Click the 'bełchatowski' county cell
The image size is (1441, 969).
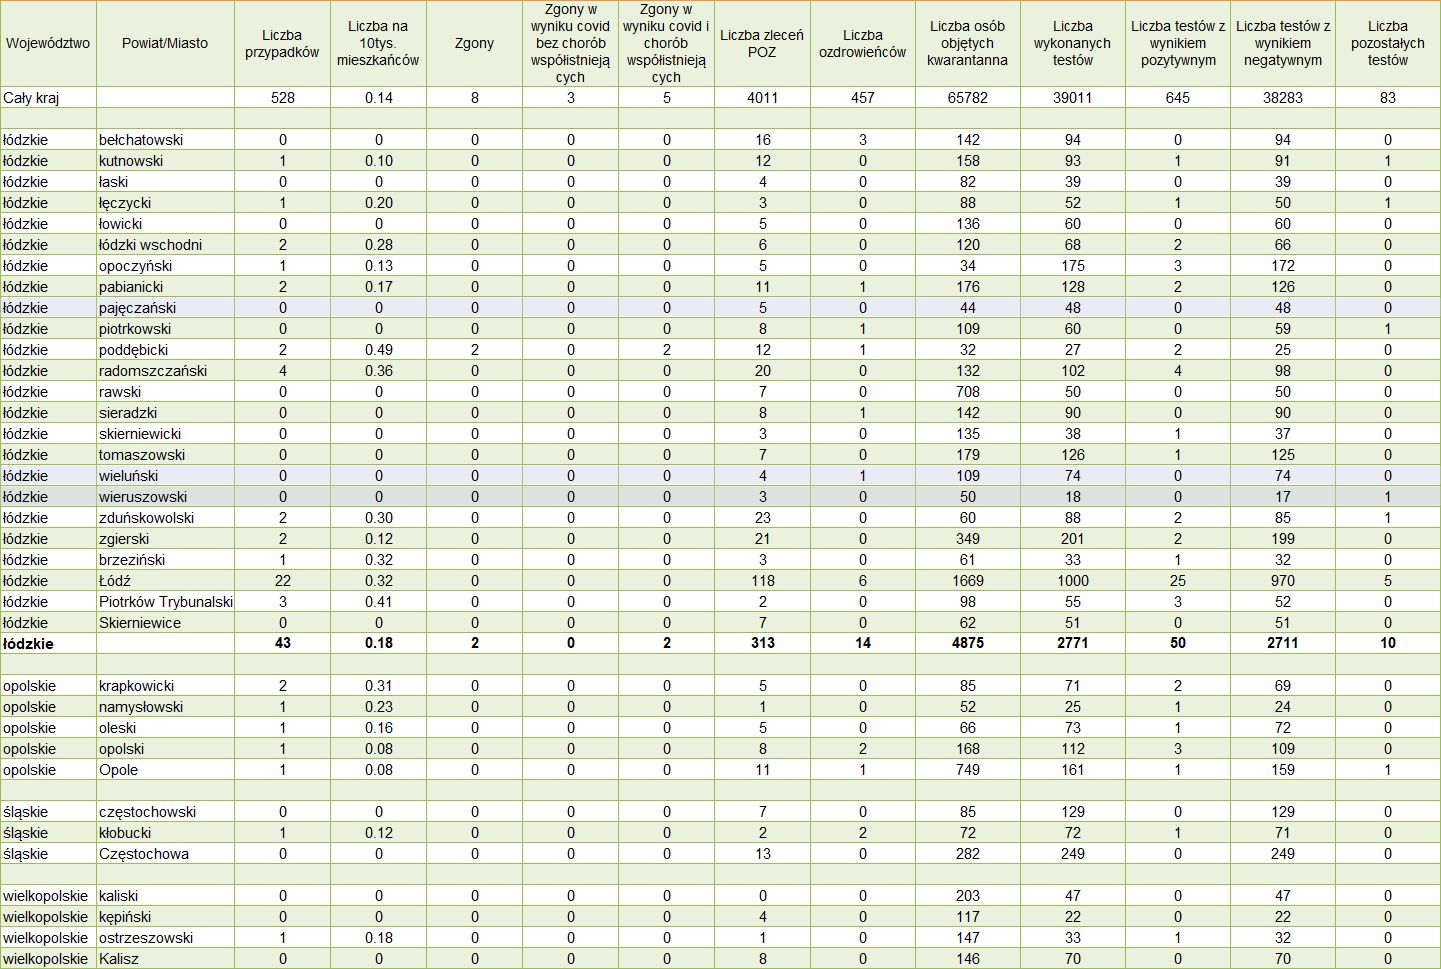pos(165,140)
